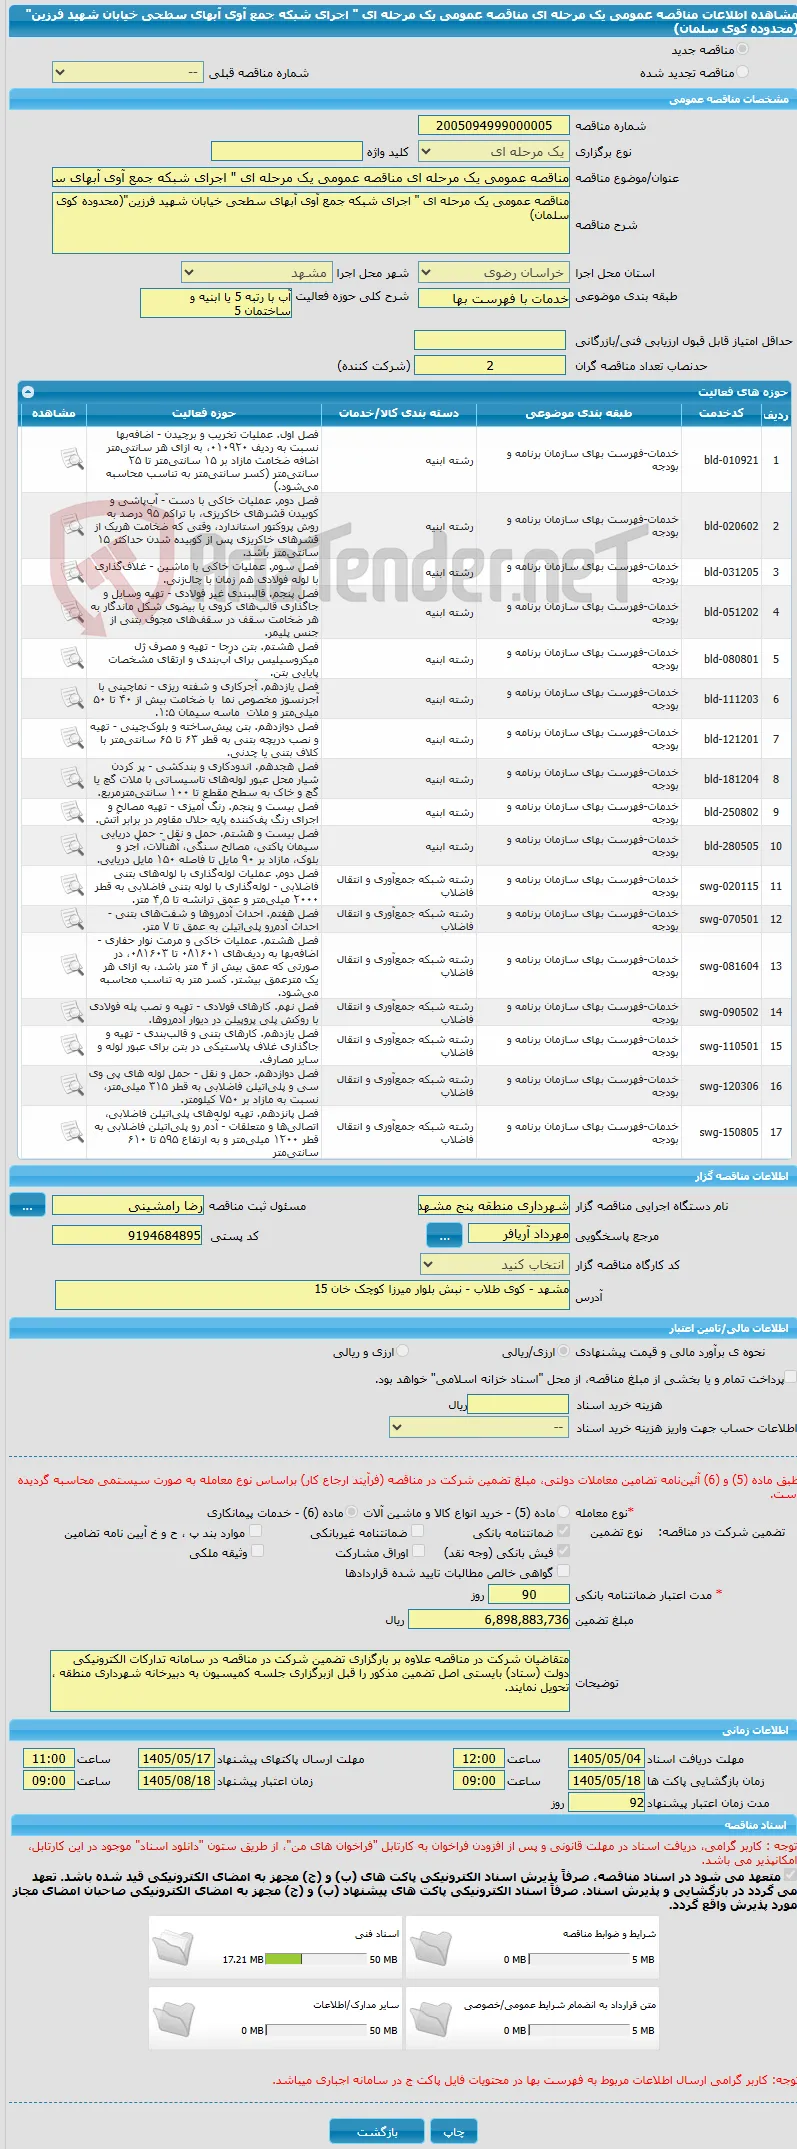Screen dimensions: 797x2149
Task: Click the کد پستی field
Action: [x=127, y=1236]
